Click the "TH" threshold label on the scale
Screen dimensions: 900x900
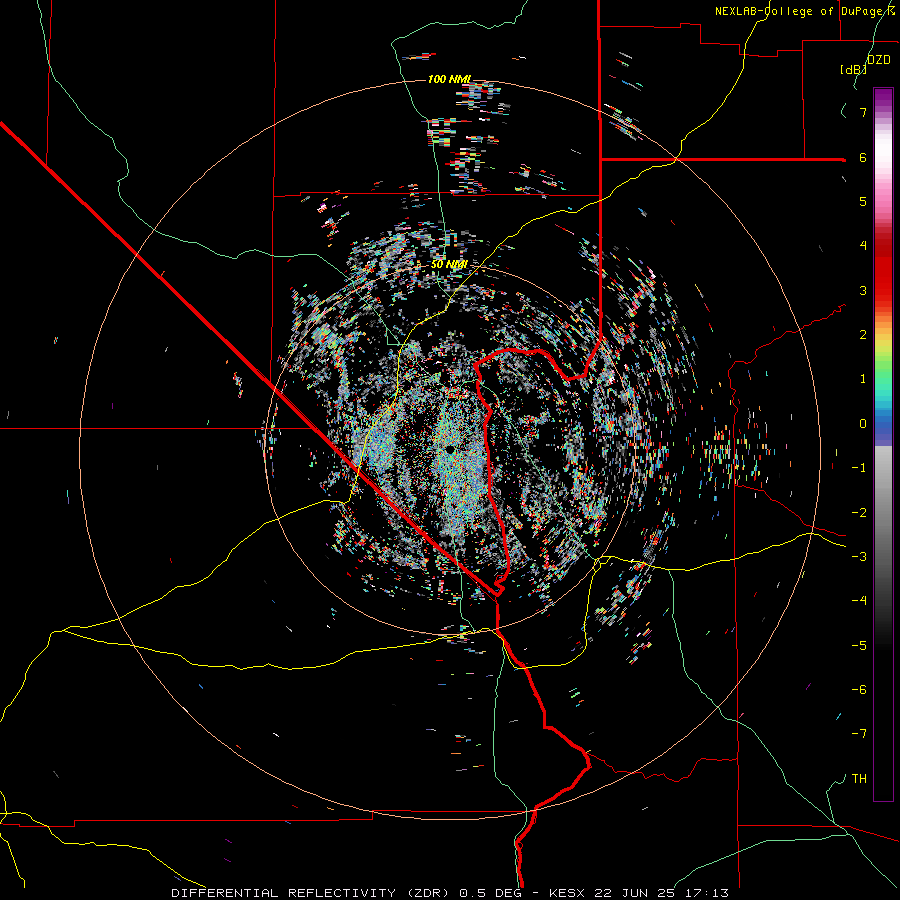(x=859, y=779)
